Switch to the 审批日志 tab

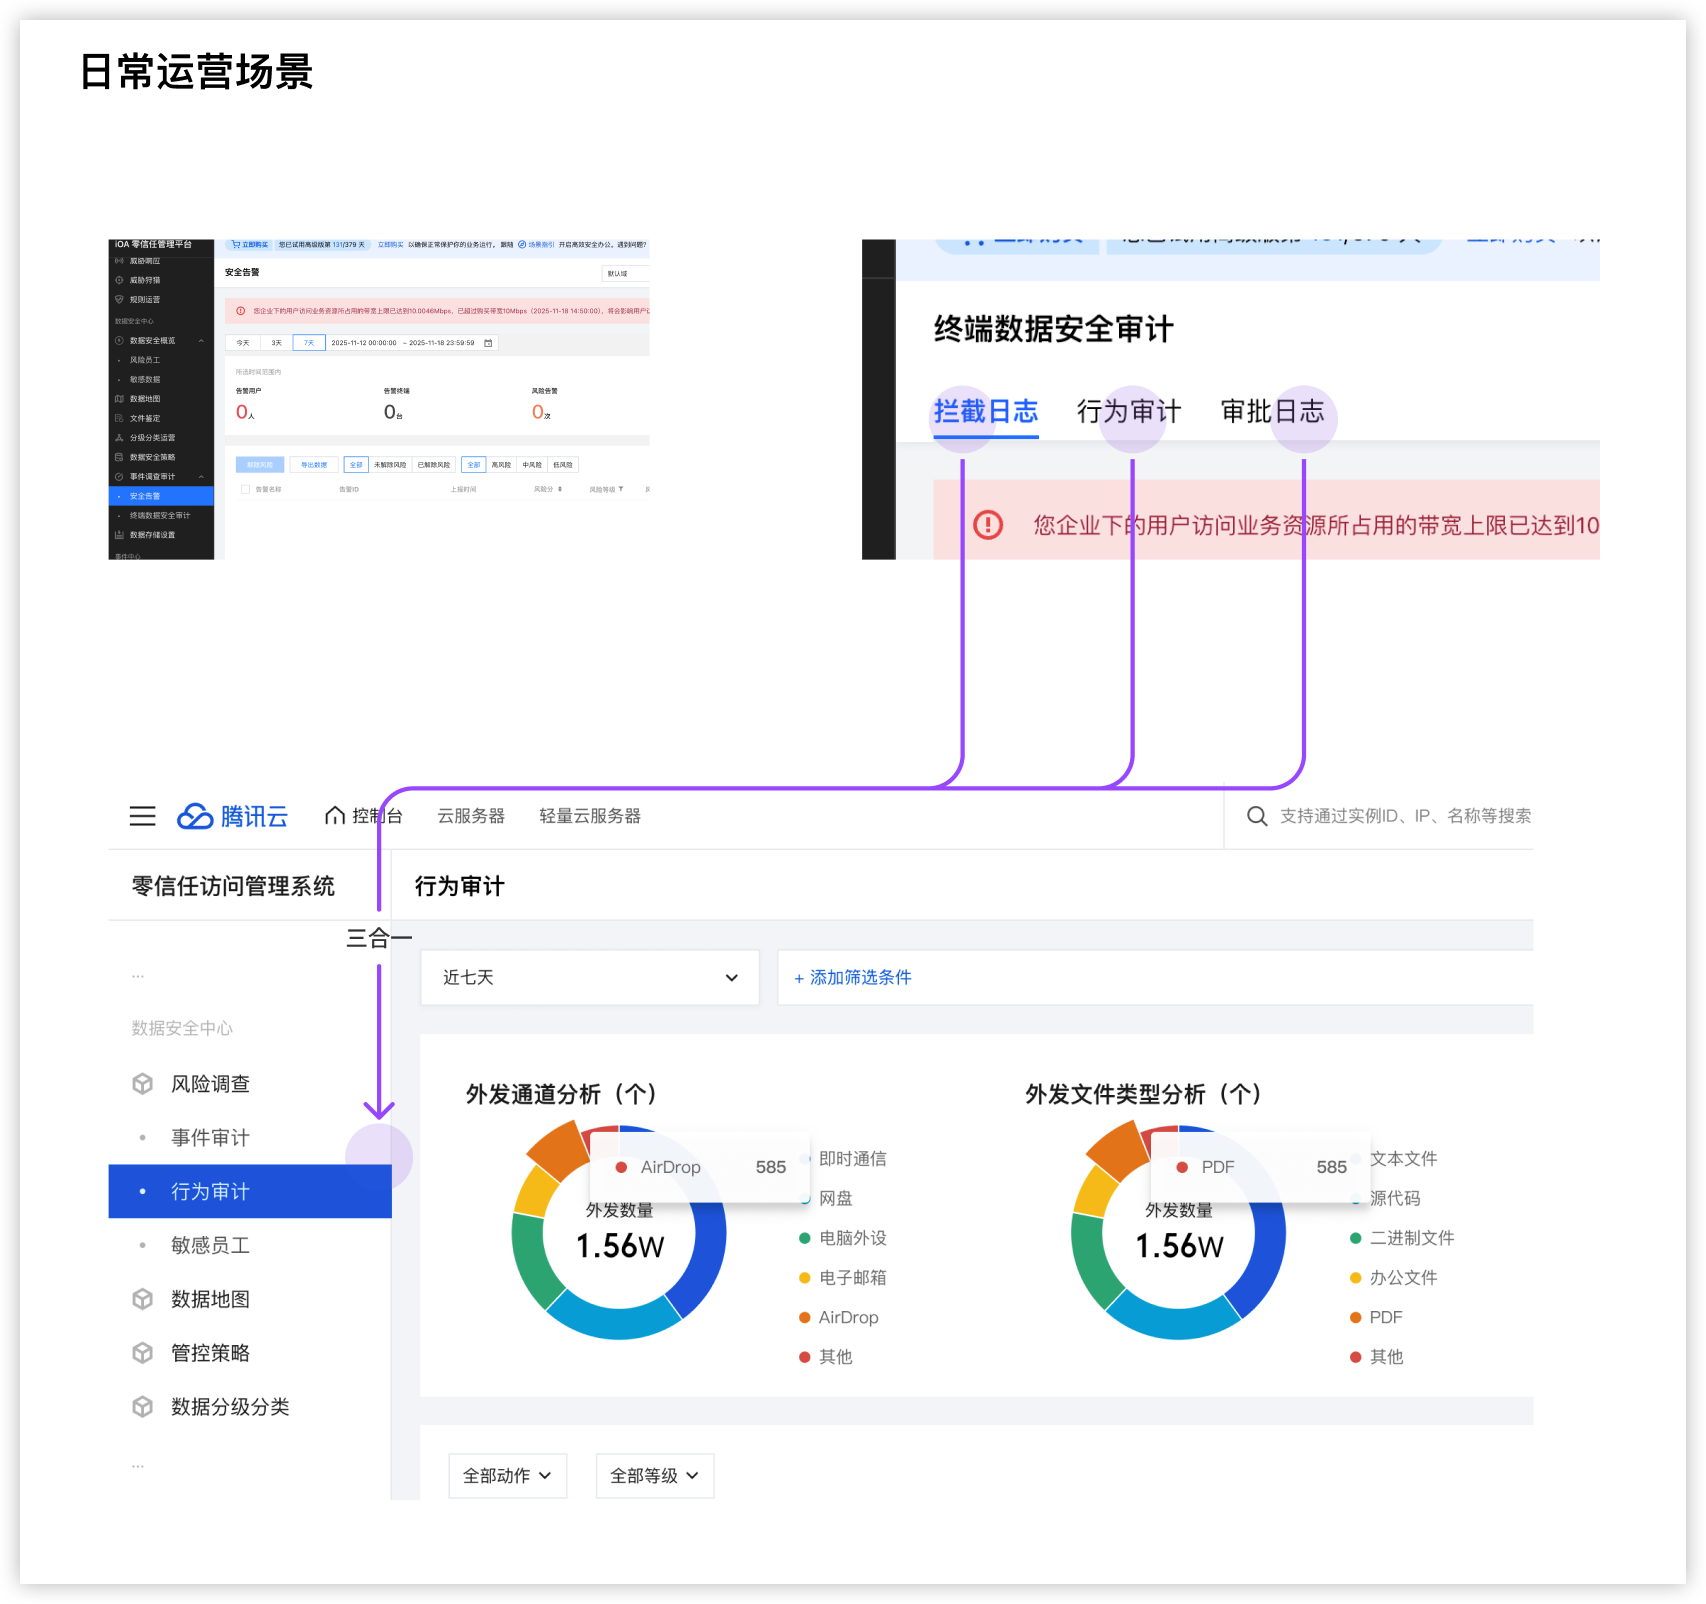(x=1272, y=412)
